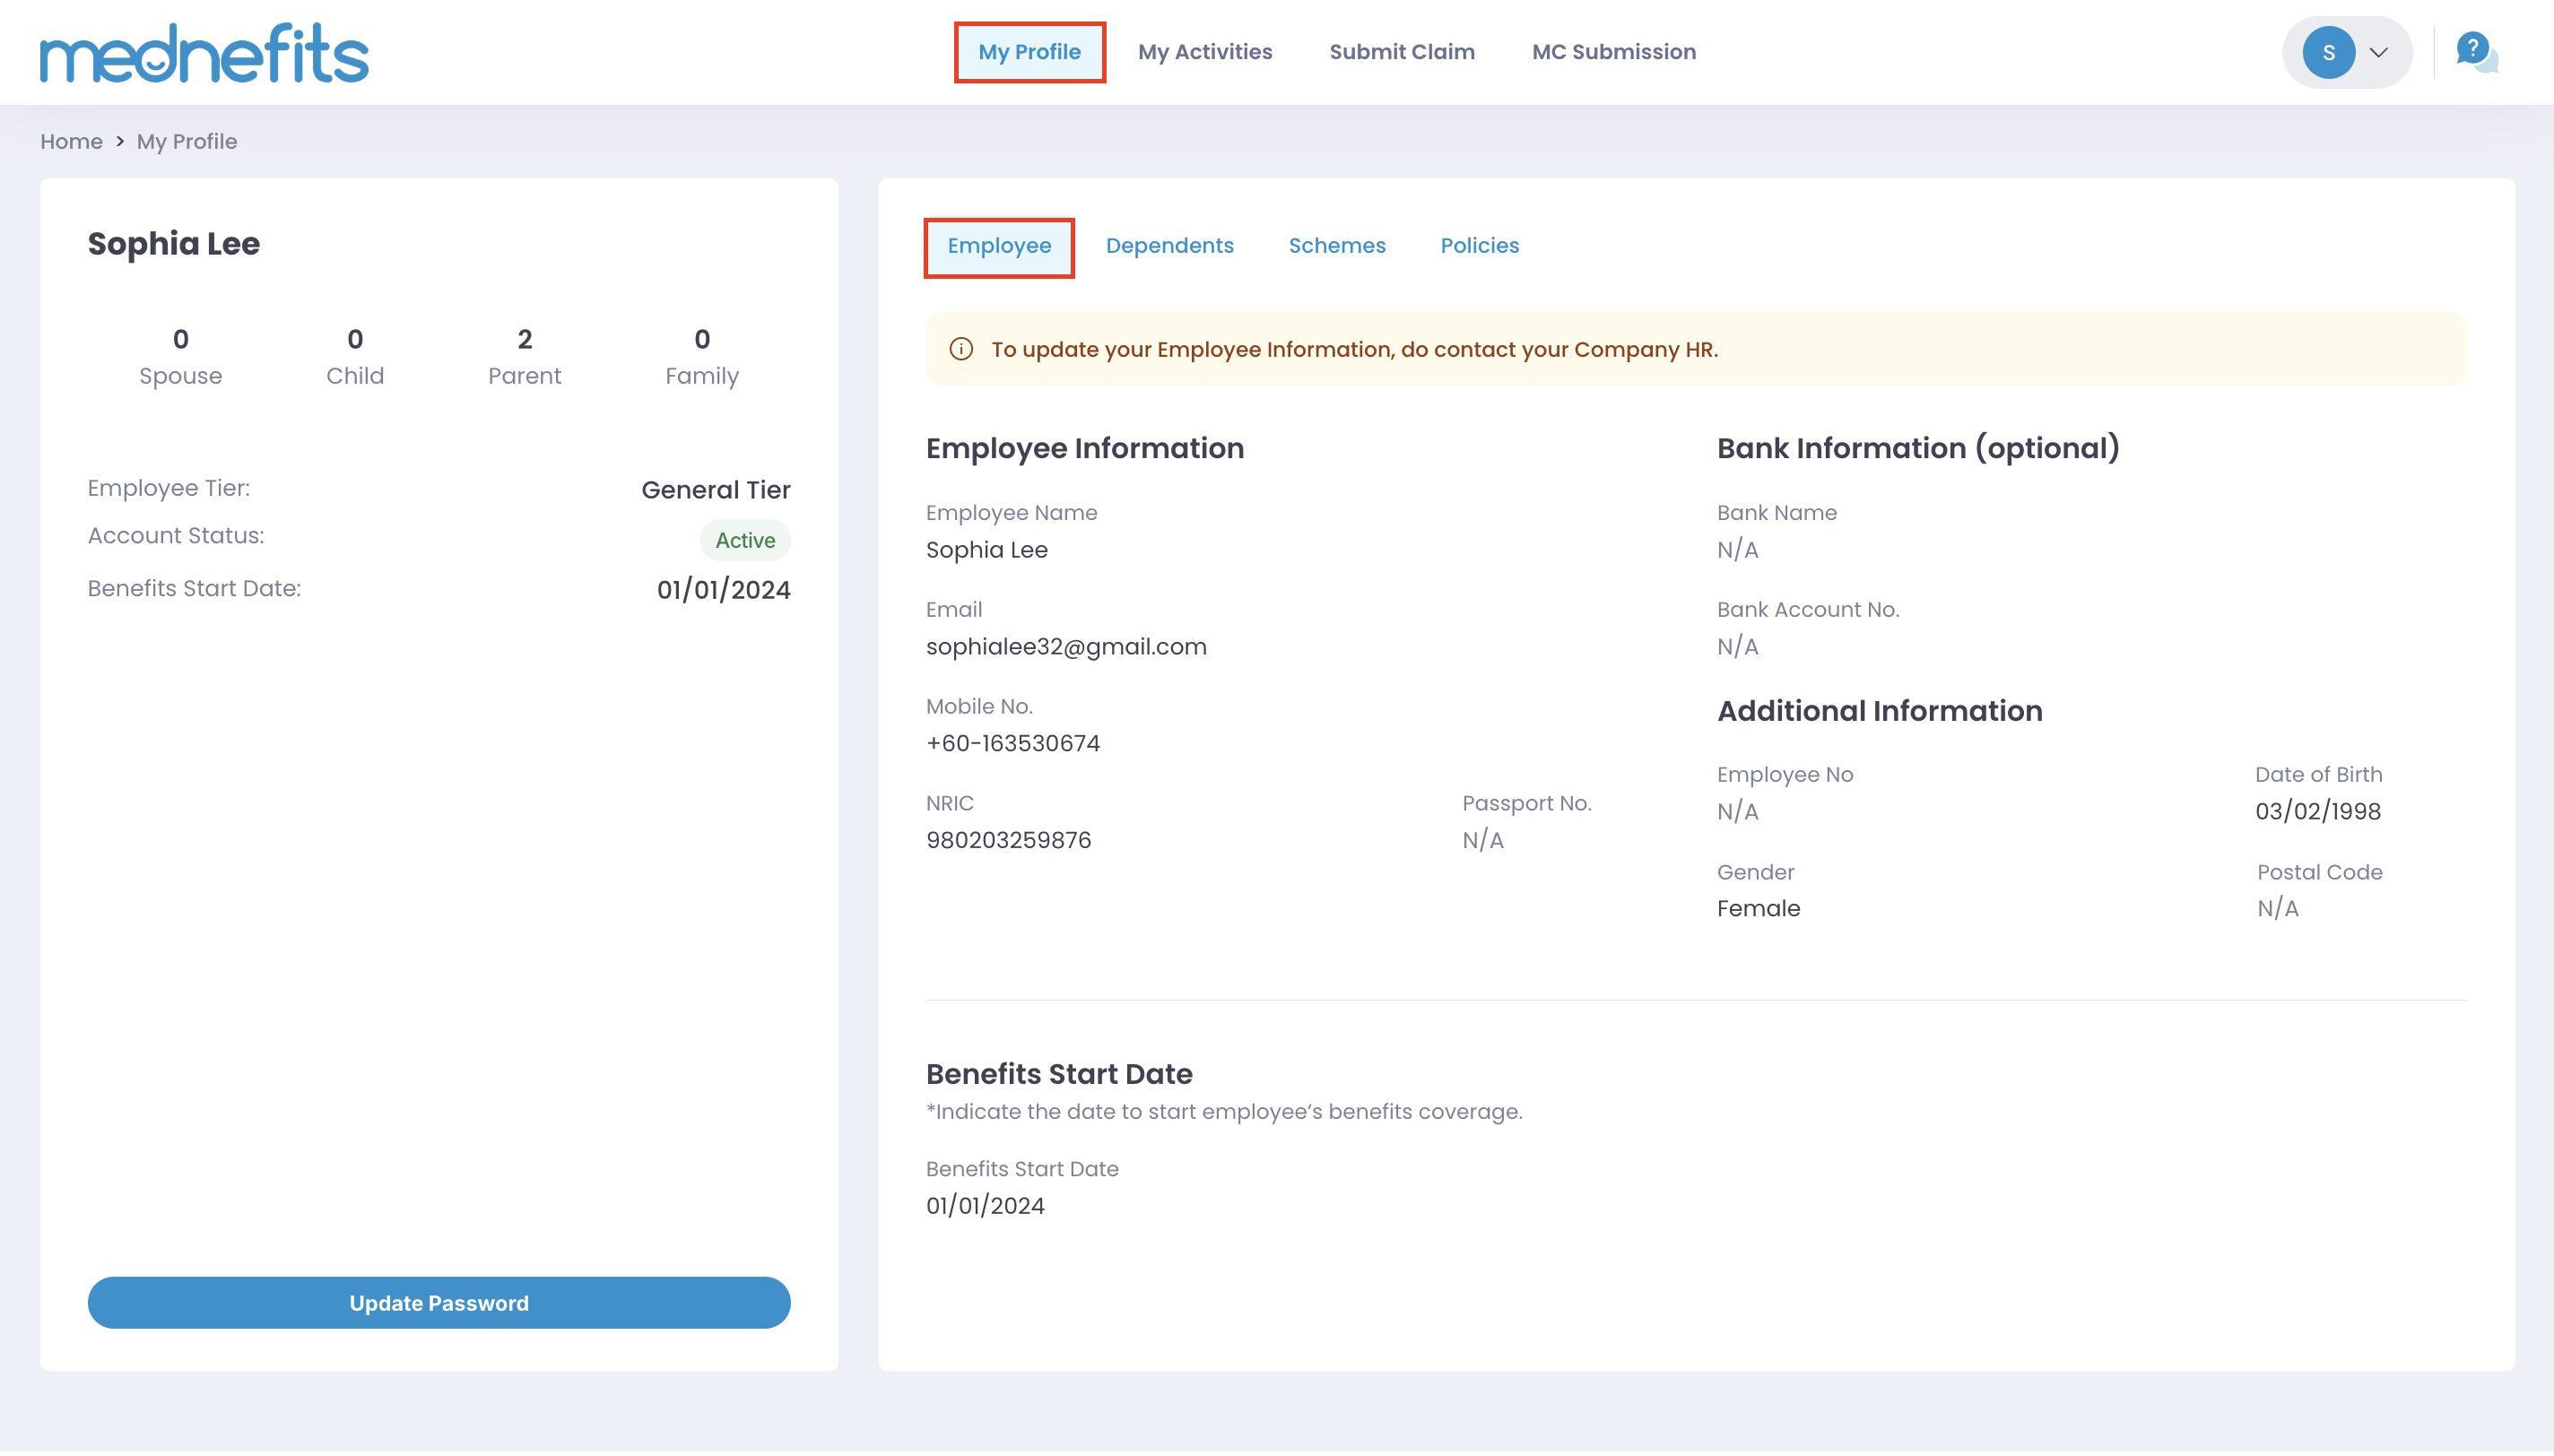Open the My Profile menu item

1029,52
